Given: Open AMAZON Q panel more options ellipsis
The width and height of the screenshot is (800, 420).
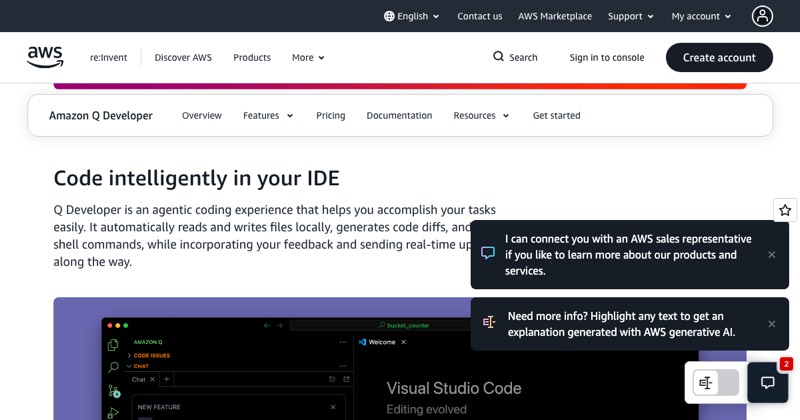Looking at the screenshot, I should [343, 342].
